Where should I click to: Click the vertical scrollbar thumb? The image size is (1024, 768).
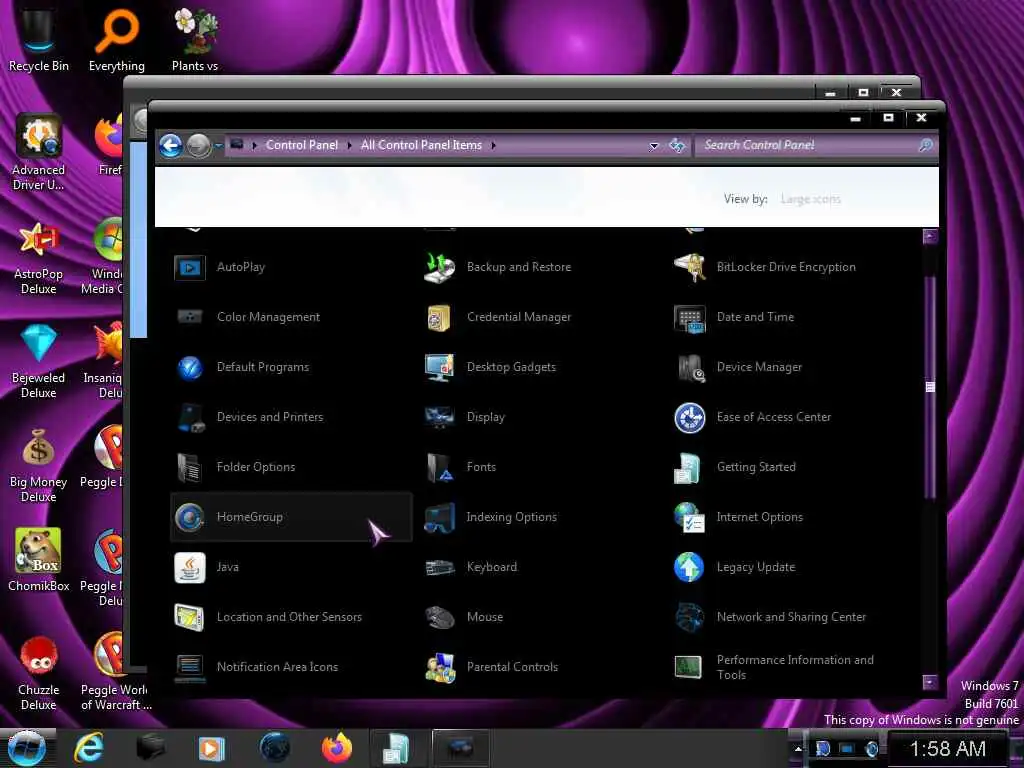coord(930,387)
